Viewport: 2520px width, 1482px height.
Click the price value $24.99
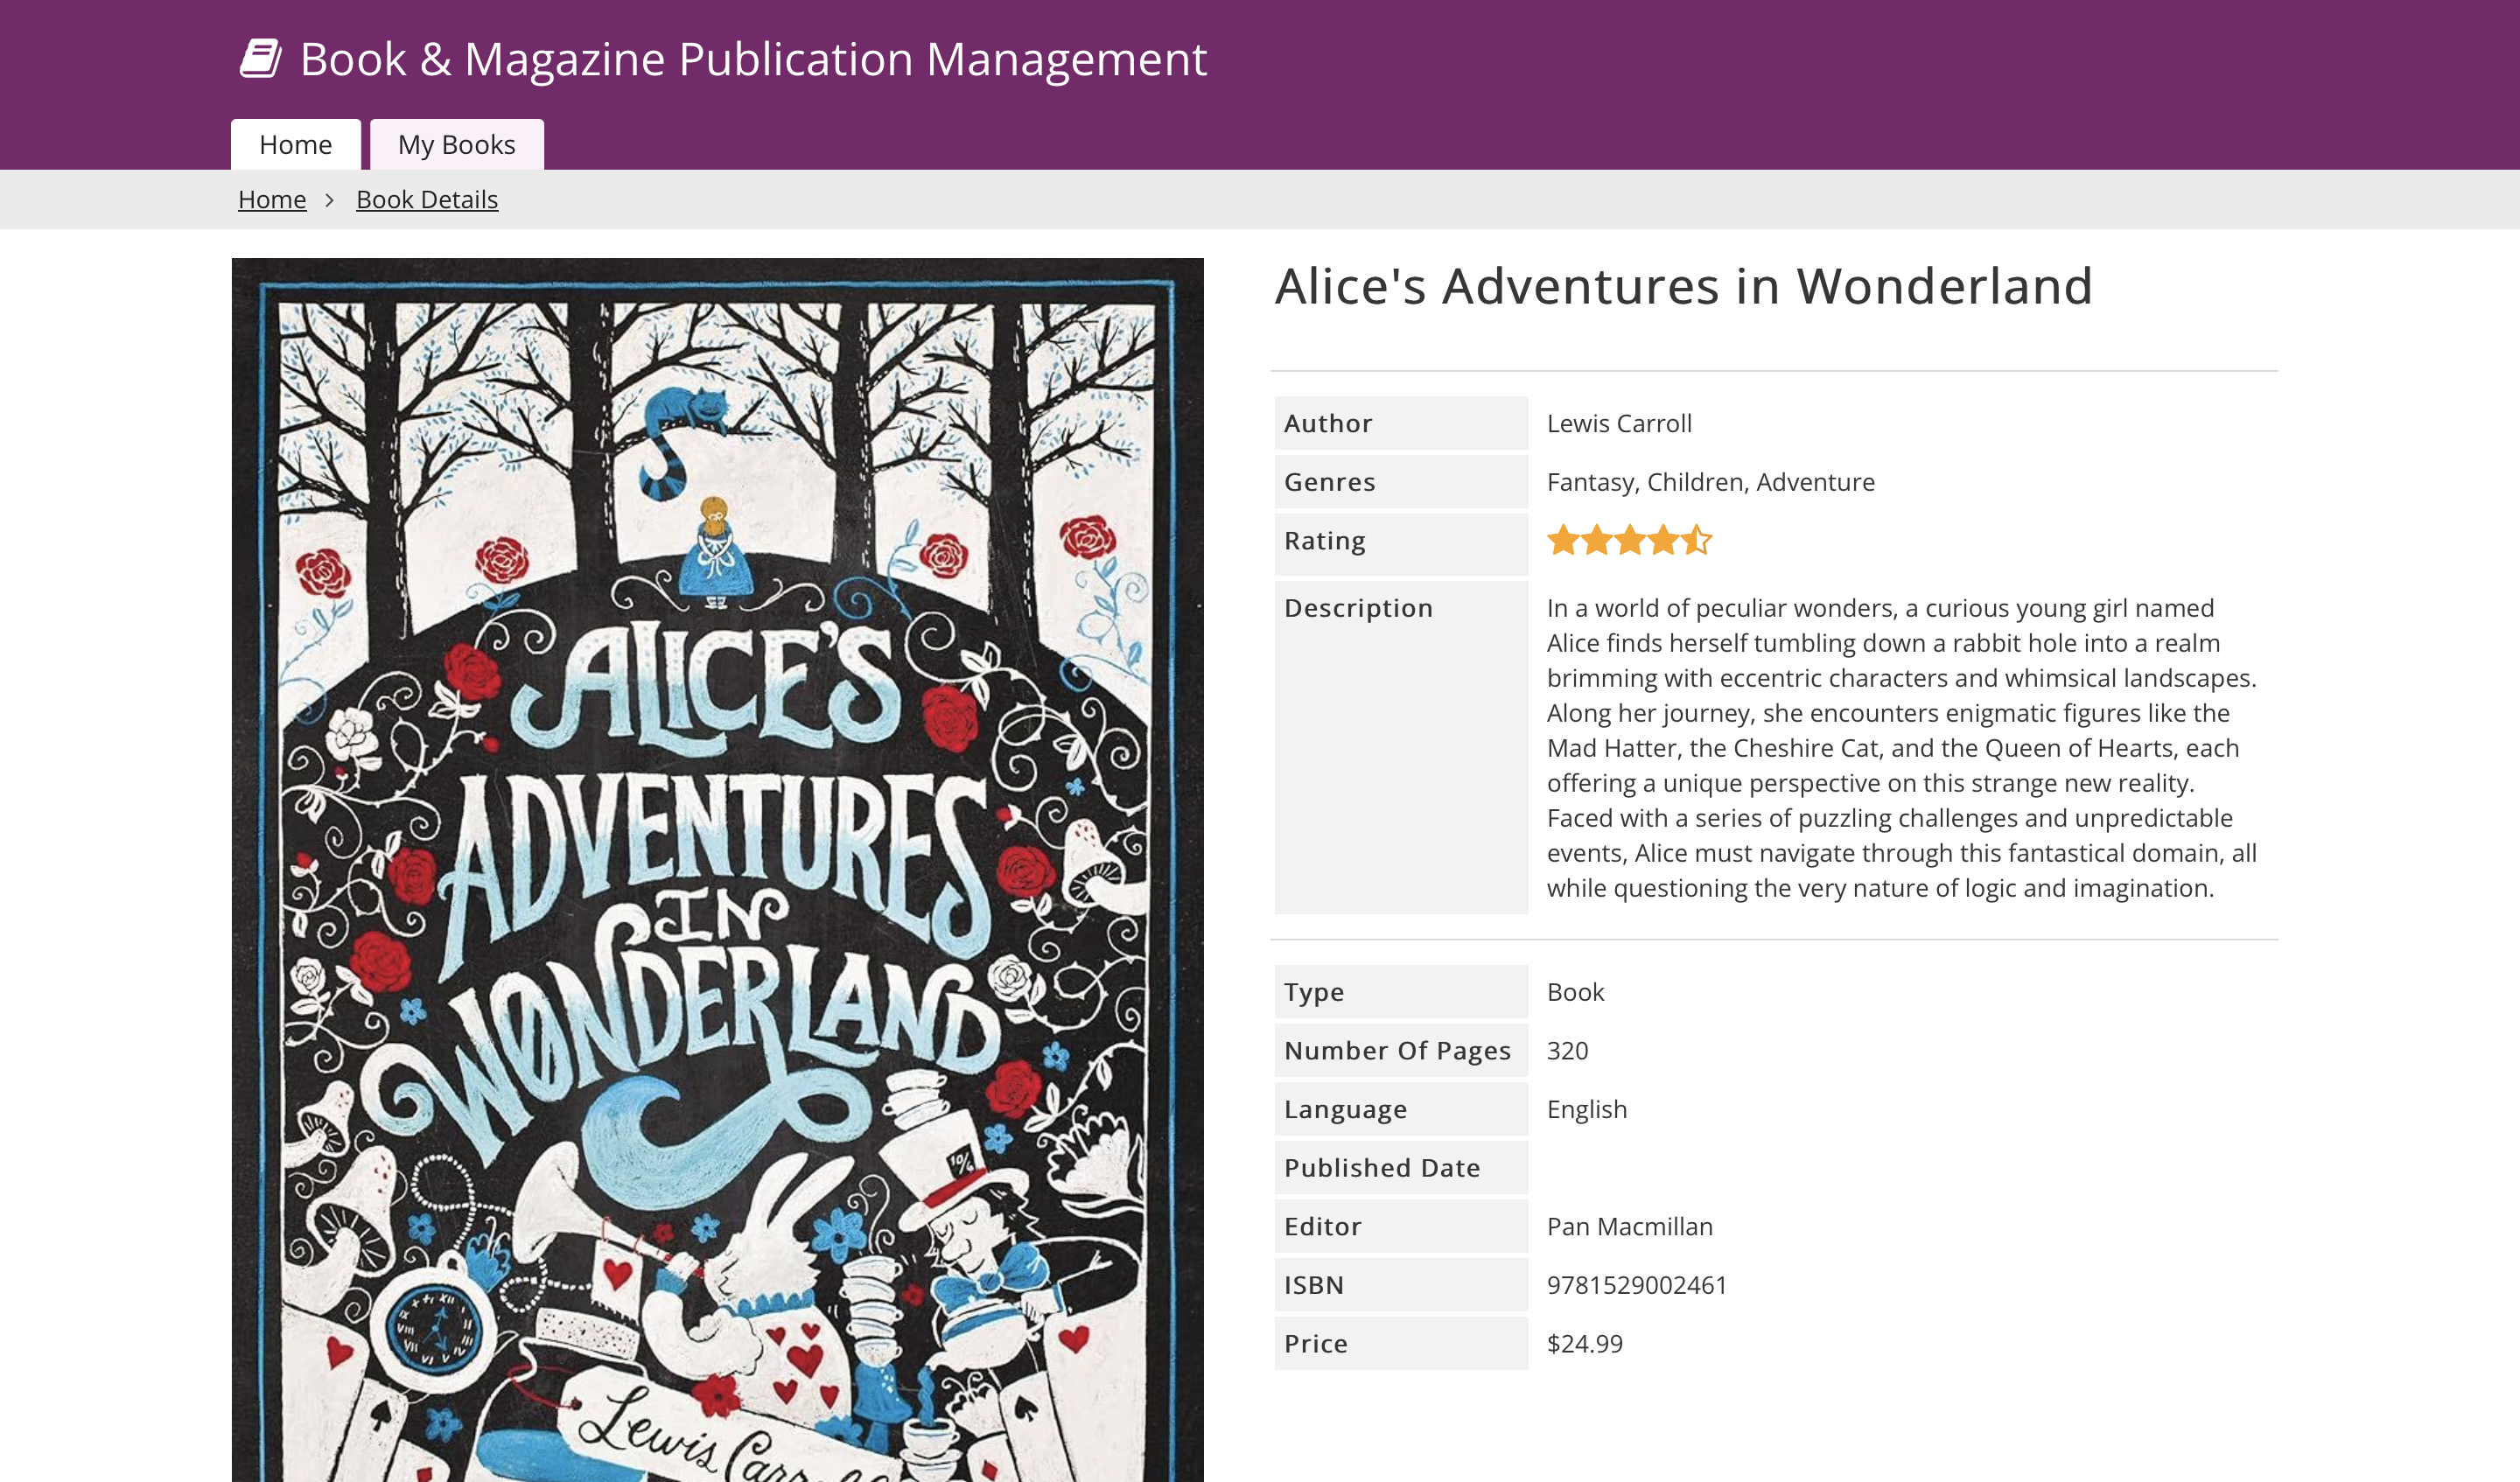1584,1343
